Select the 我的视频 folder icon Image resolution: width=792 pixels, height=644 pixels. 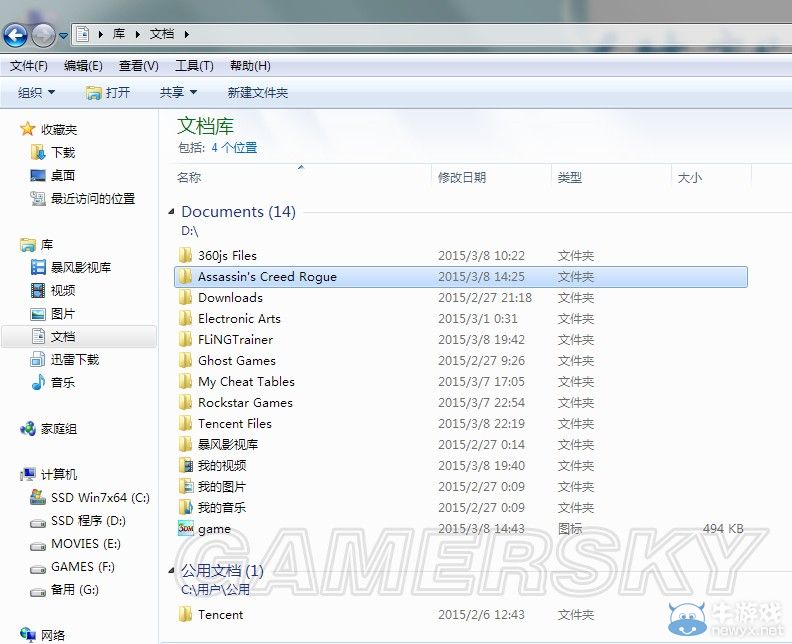(185, 465)
